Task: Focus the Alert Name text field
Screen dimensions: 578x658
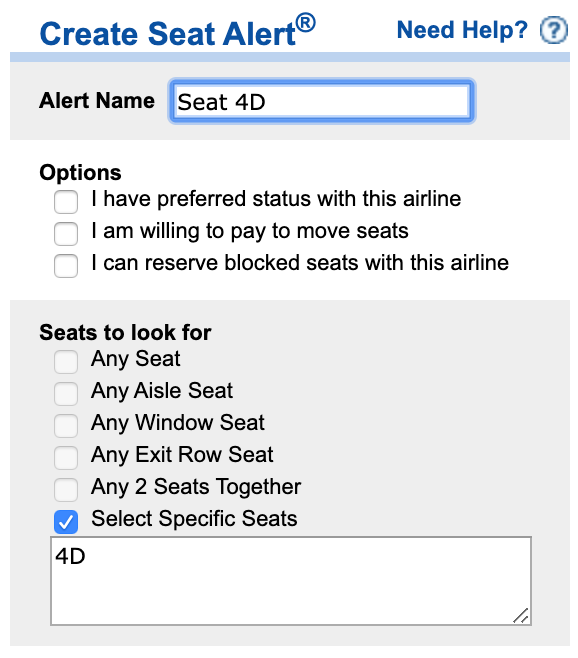Action: point(322,101)
